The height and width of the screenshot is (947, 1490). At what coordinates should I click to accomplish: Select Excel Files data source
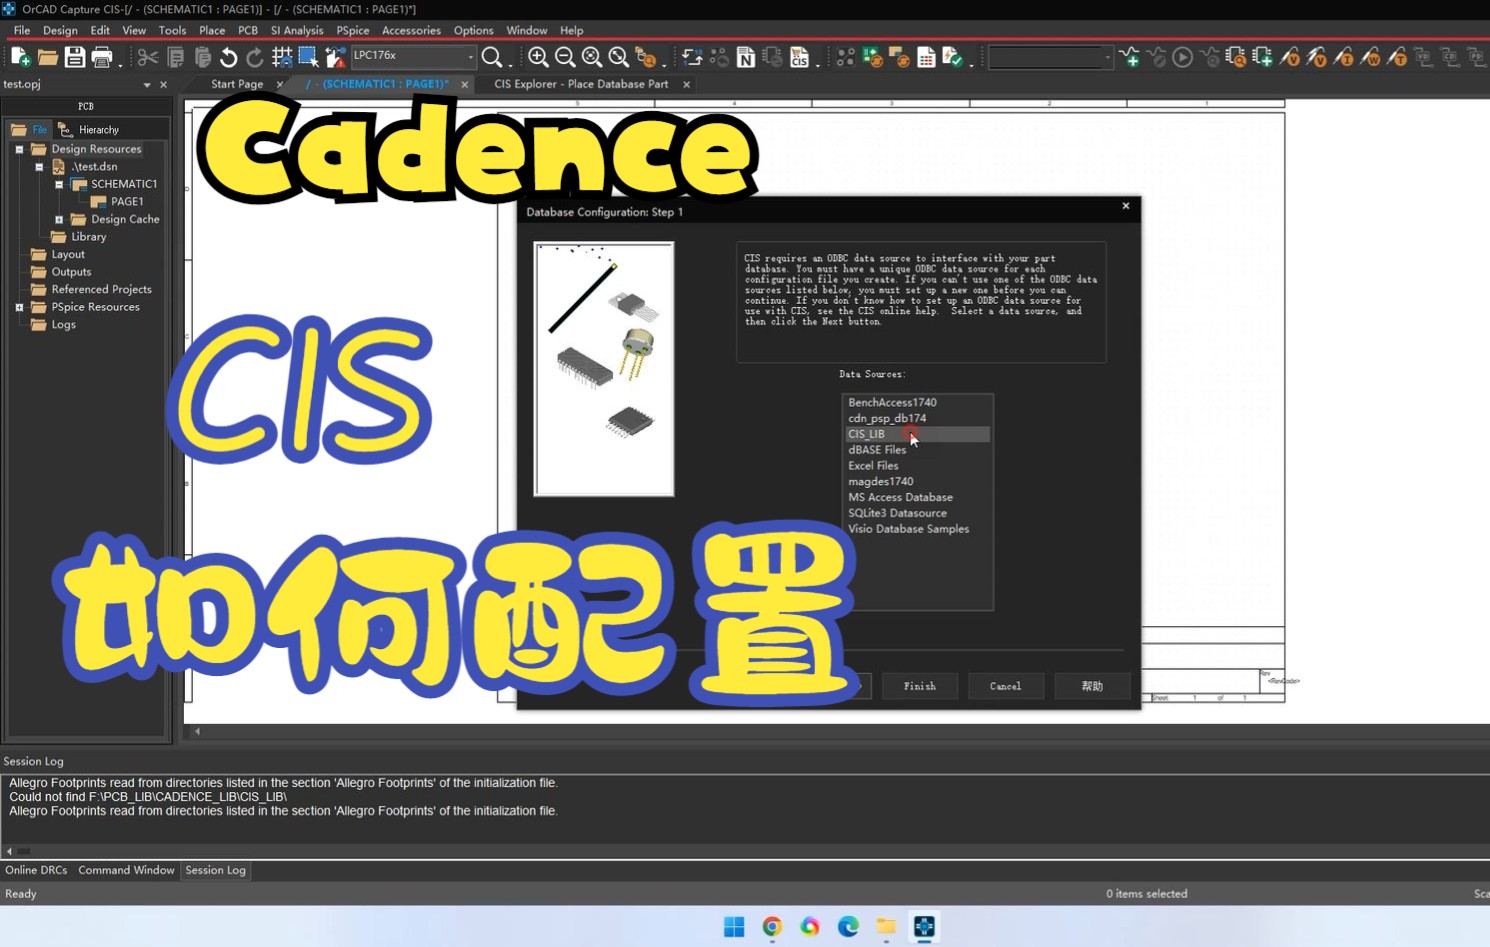pyautogui.click(x=873, y=466)
